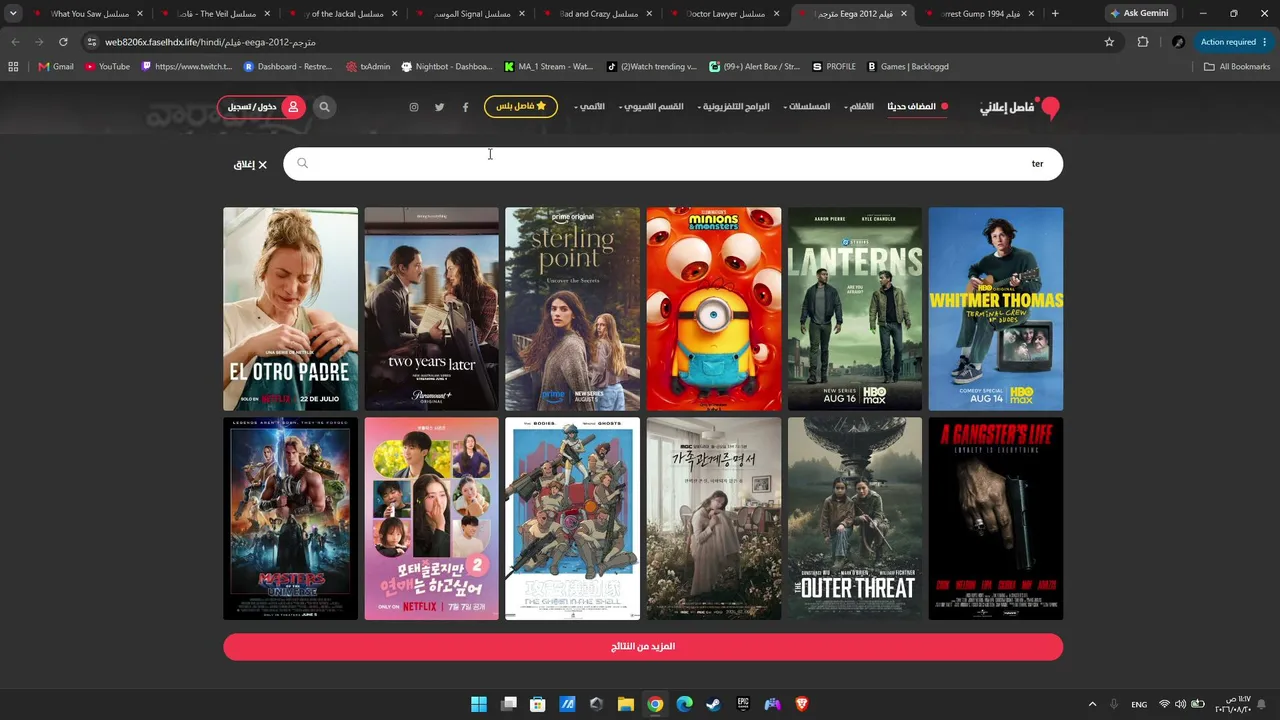
Task: Open the Instagram social icon in header
Action: pos(414,107)
